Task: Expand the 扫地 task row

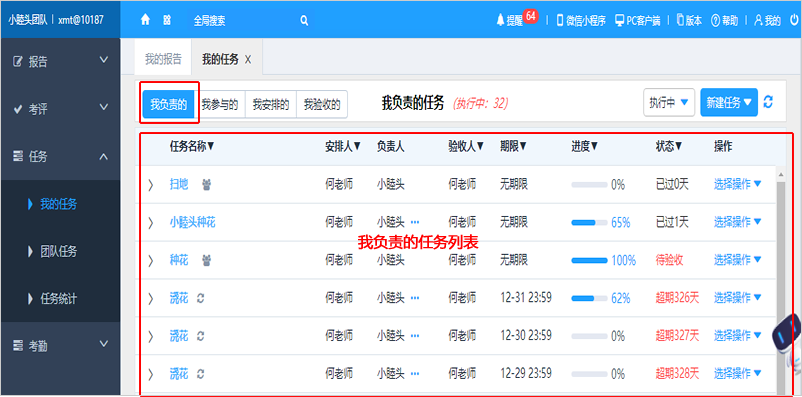Action: (x=150, y=185)
